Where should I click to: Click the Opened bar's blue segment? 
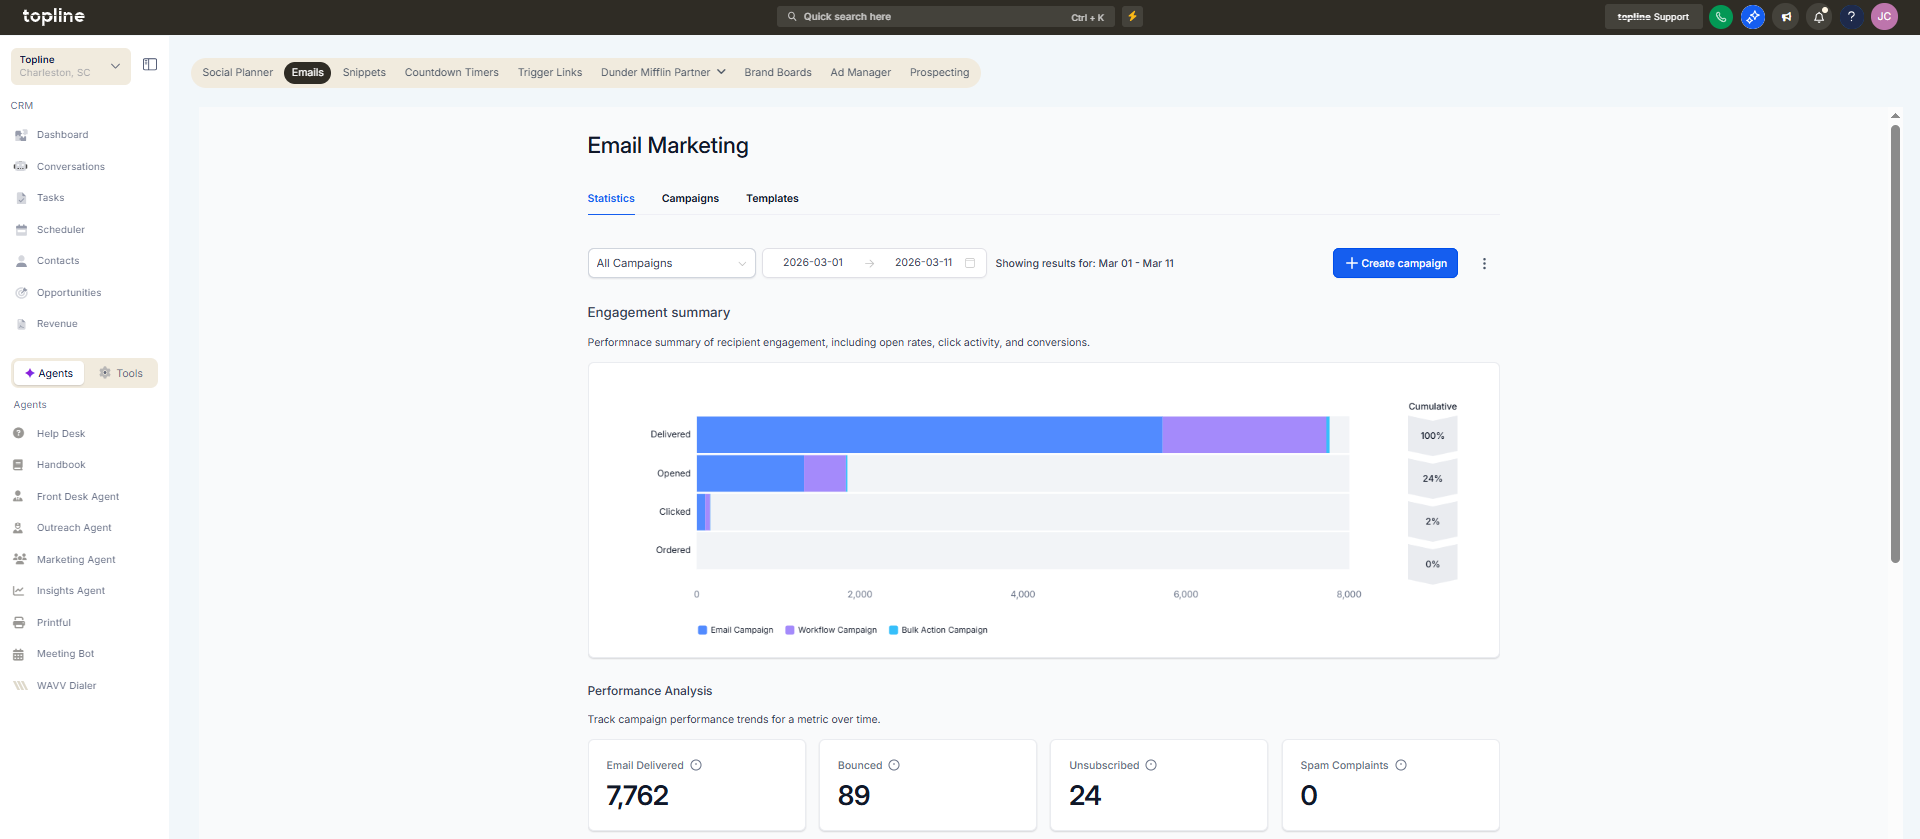(750, 473)
